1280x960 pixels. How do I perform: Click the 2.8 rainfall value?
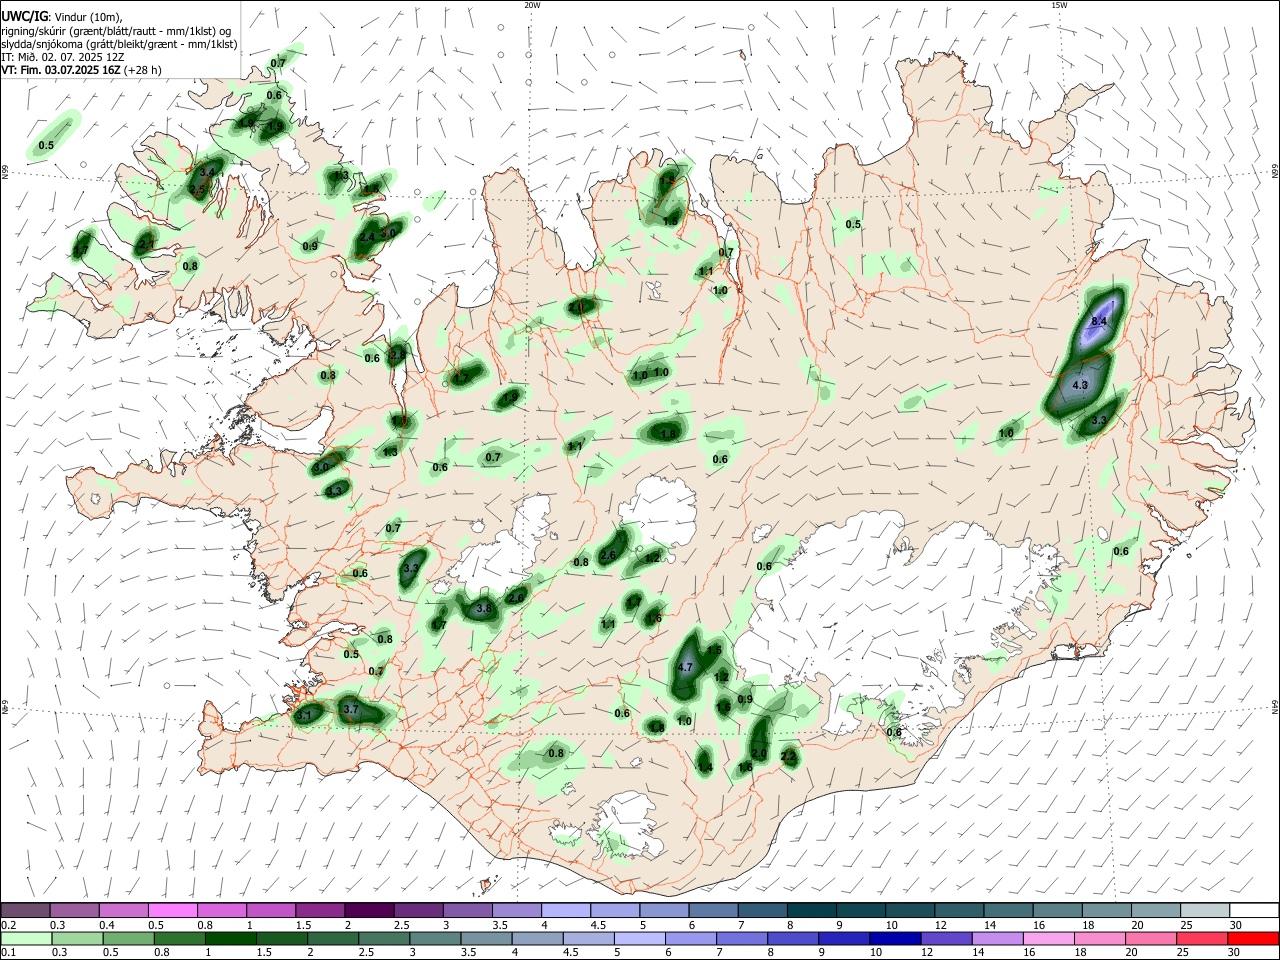pos(398,354)
